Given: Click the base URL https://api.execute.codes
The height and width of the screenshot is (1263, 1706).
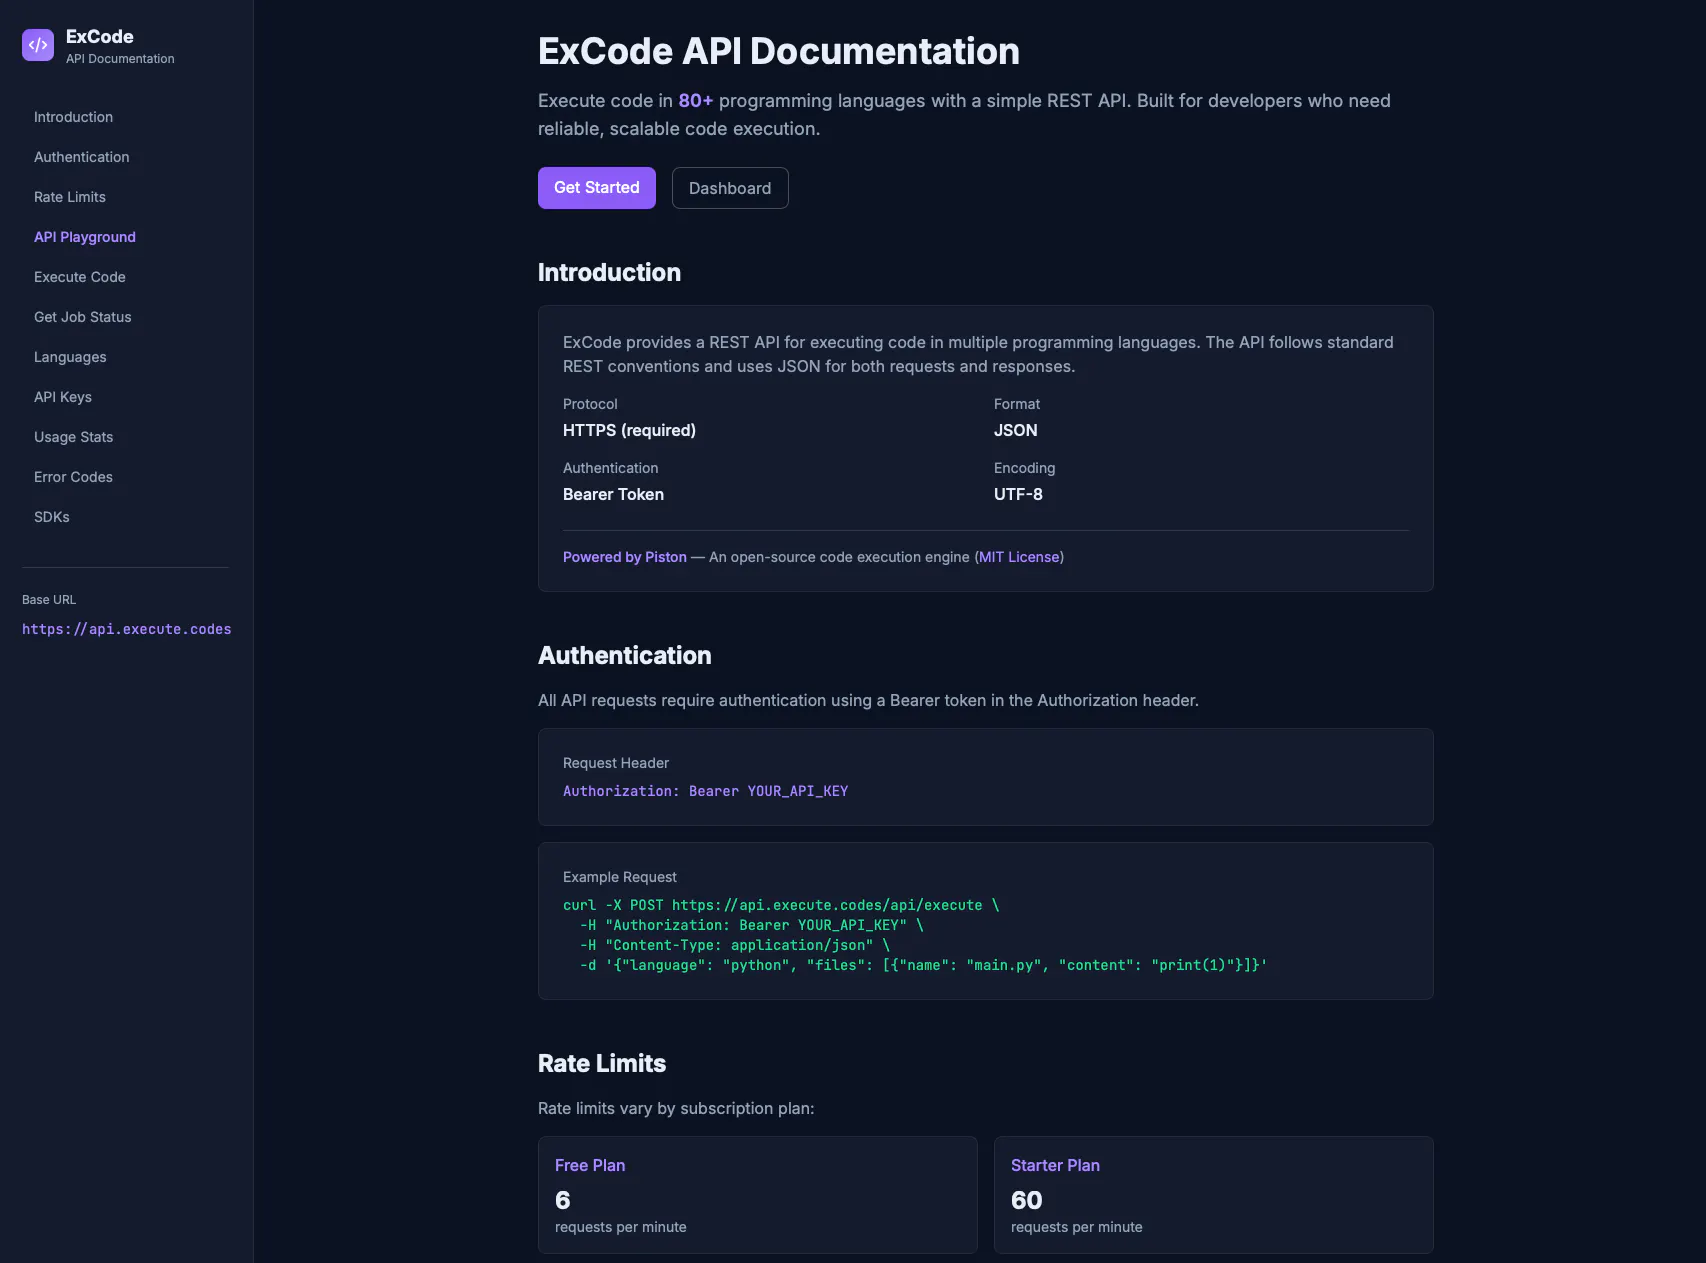Looking at the screenshot, I should click(127, 629).
